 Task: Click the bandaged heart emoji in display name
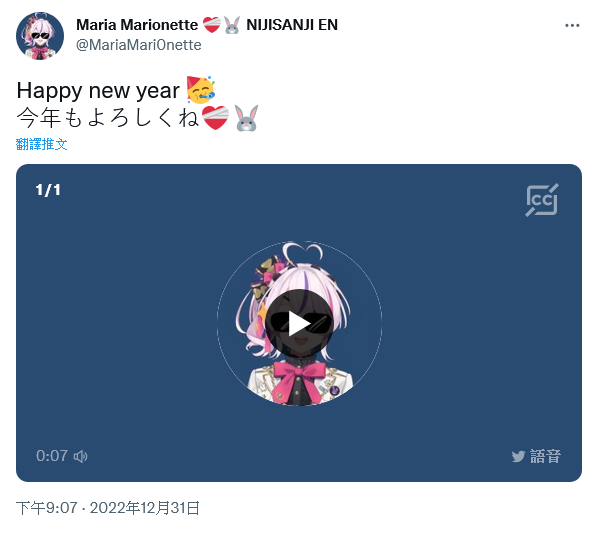pyautogui.click(x=211, y=25)
